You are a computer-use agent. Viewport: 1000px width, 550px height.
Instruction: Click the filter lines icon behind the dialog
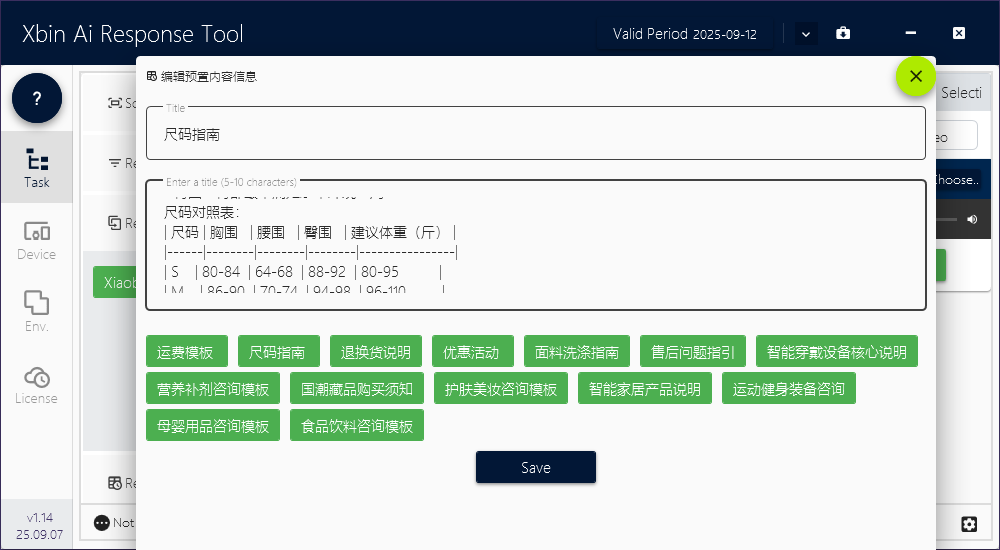tap(115, 163)
